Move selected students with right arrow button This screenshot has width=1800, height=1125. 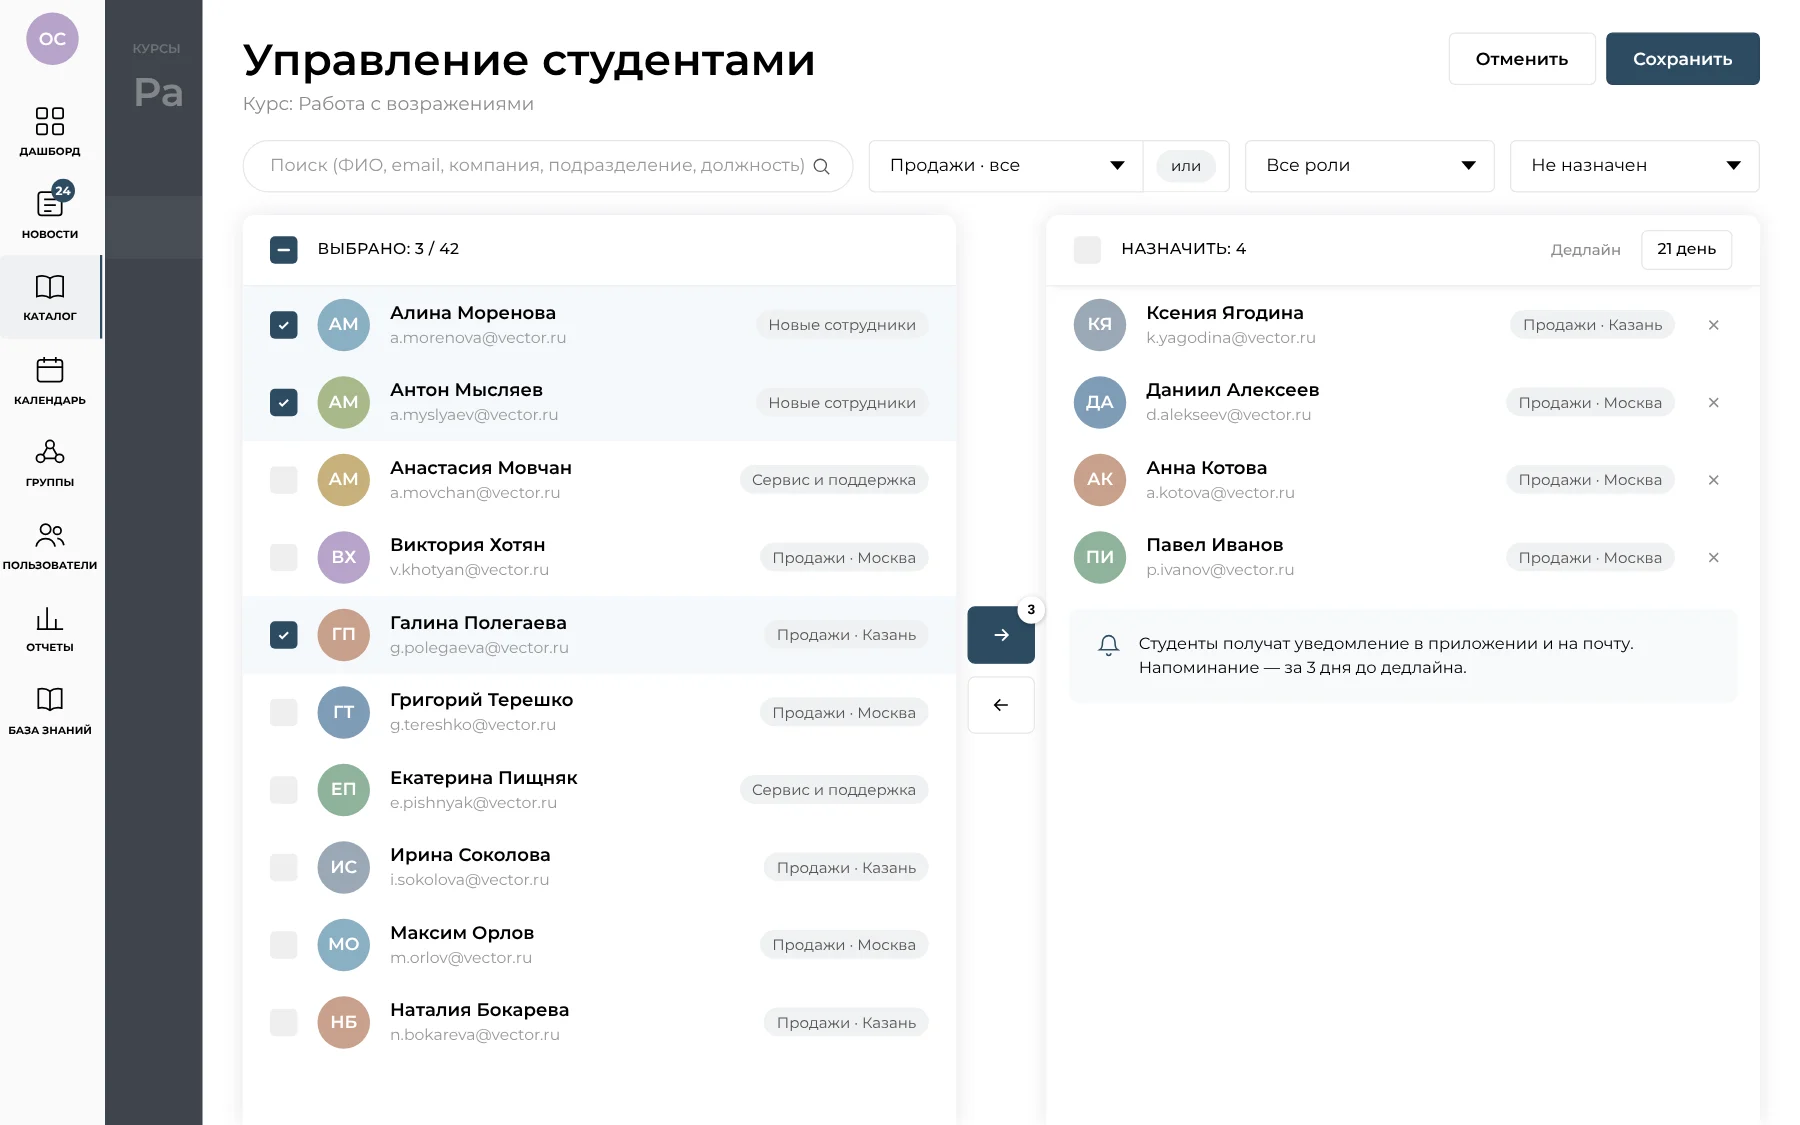pyautogui.click(x=1001, y=635)
